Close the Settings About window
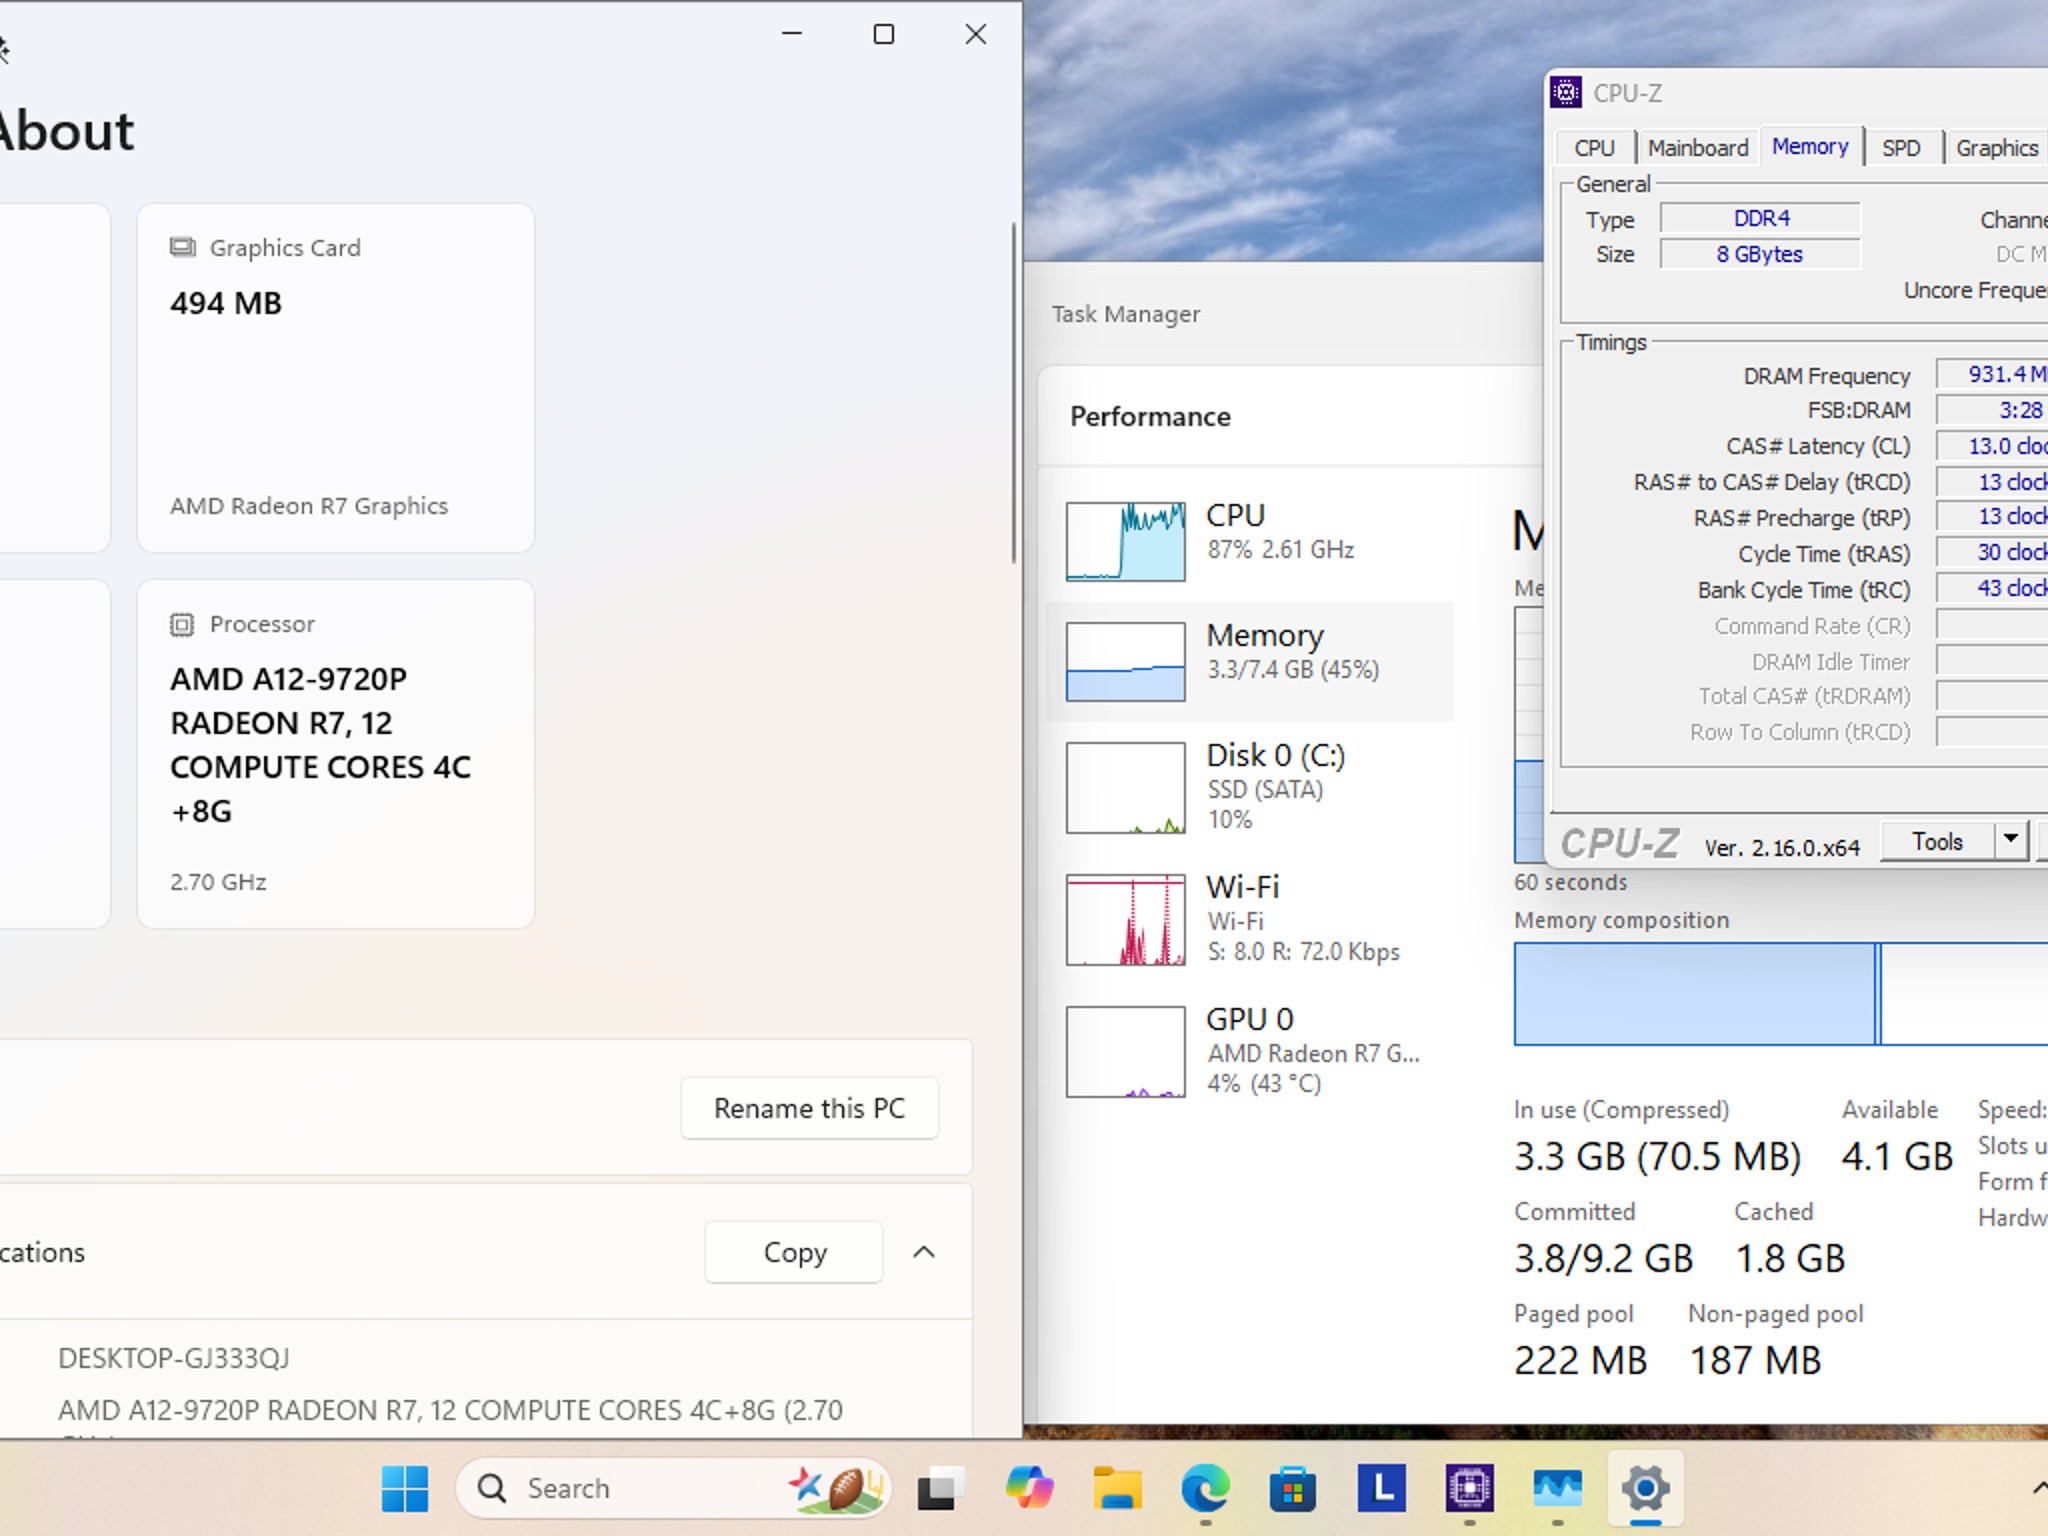This screenshot has height=1536, width=2048. 976,34
